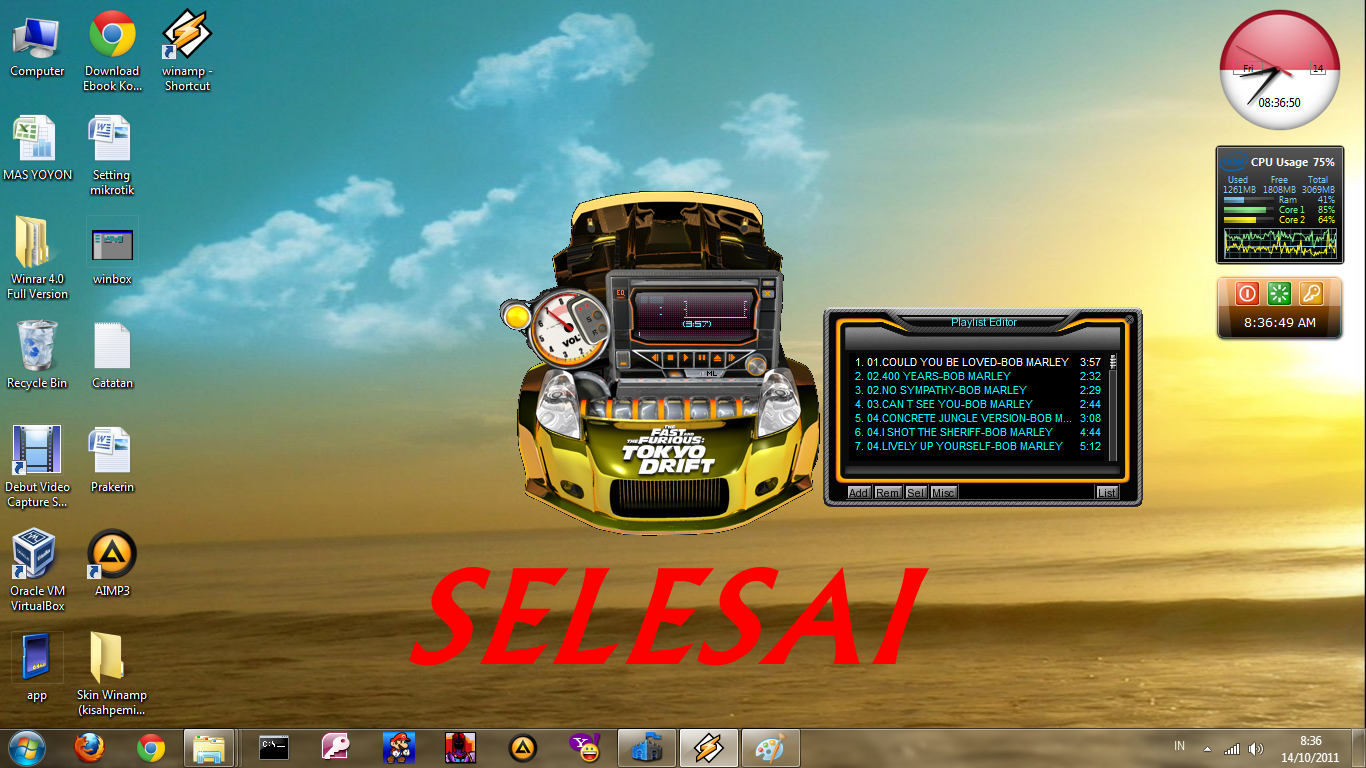Image resolution: width=1366 pixels, height=768 pixels.
Task: Select track COULD YOU BE LOVED-BOB MARLEY
Action: (x=978, y=362)
